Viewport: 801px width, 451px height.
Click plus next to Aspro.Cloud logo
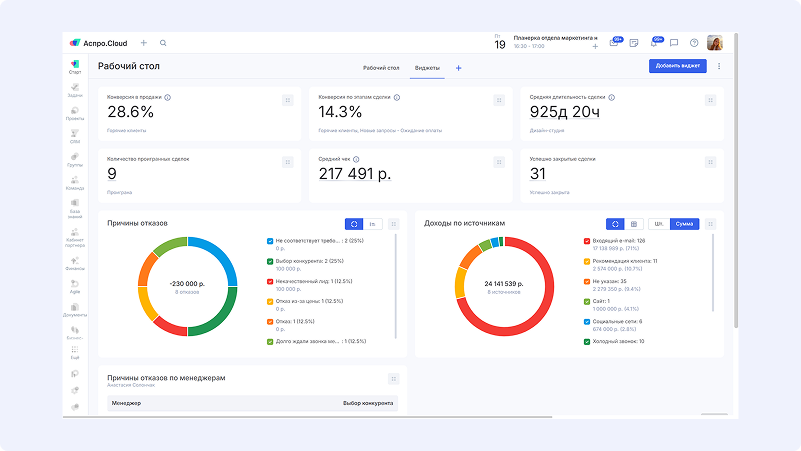[144, 43]
